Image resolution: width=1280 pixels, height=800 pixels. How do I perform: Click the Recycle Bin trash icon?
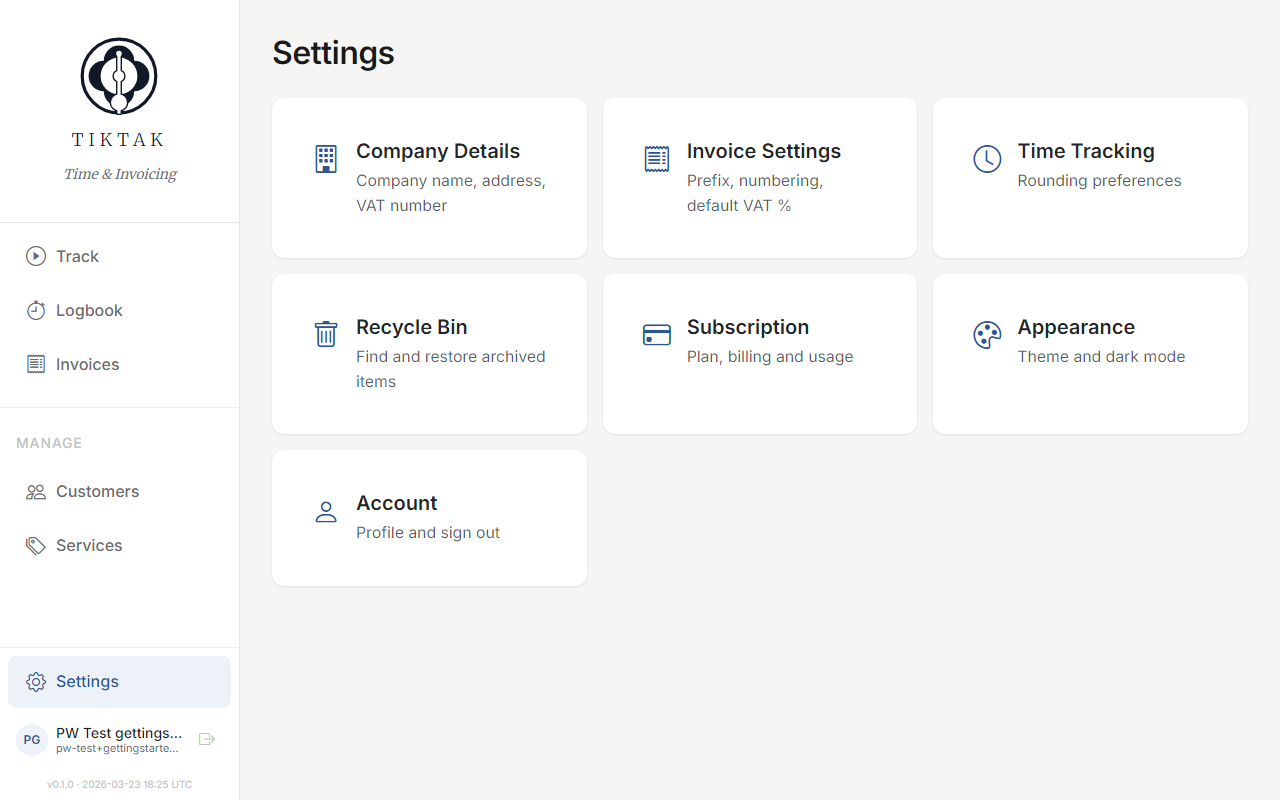pyautogui.click(x=325, y=334)
